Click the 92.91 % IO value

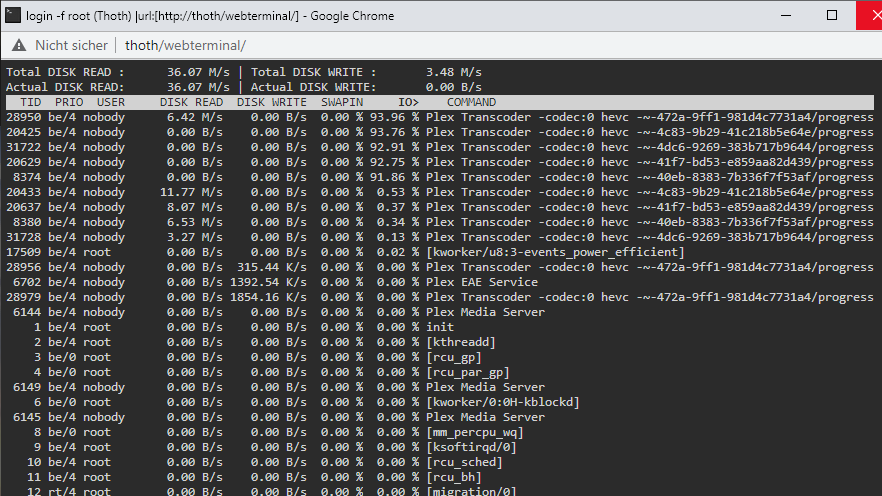tap(394, 147)
